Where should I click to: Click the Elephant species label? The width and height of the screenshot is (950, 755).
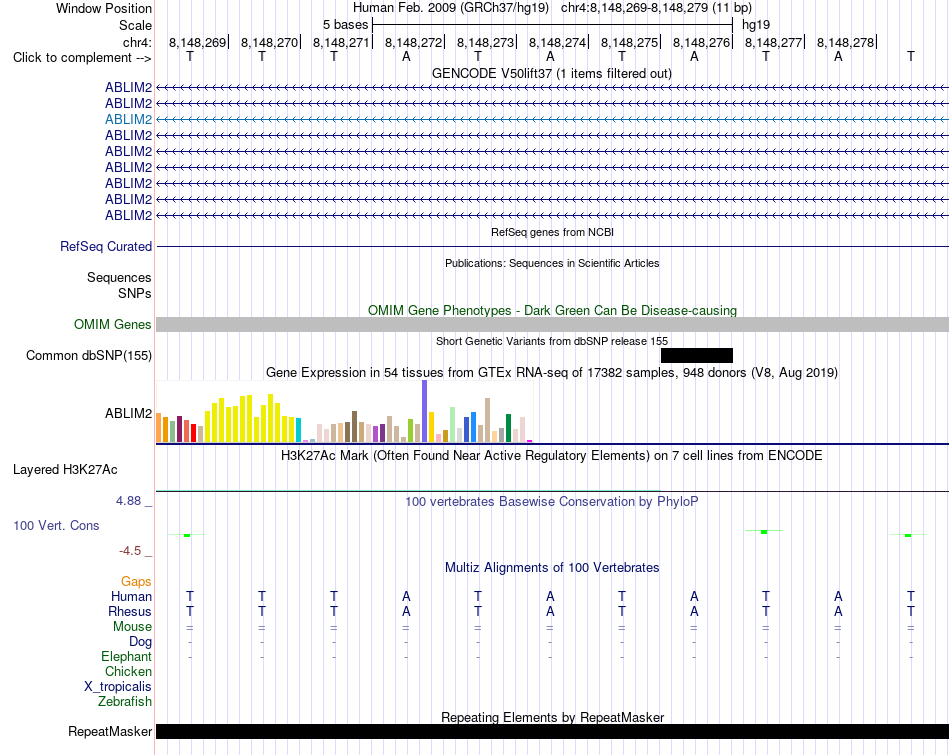tap(126, 657)
